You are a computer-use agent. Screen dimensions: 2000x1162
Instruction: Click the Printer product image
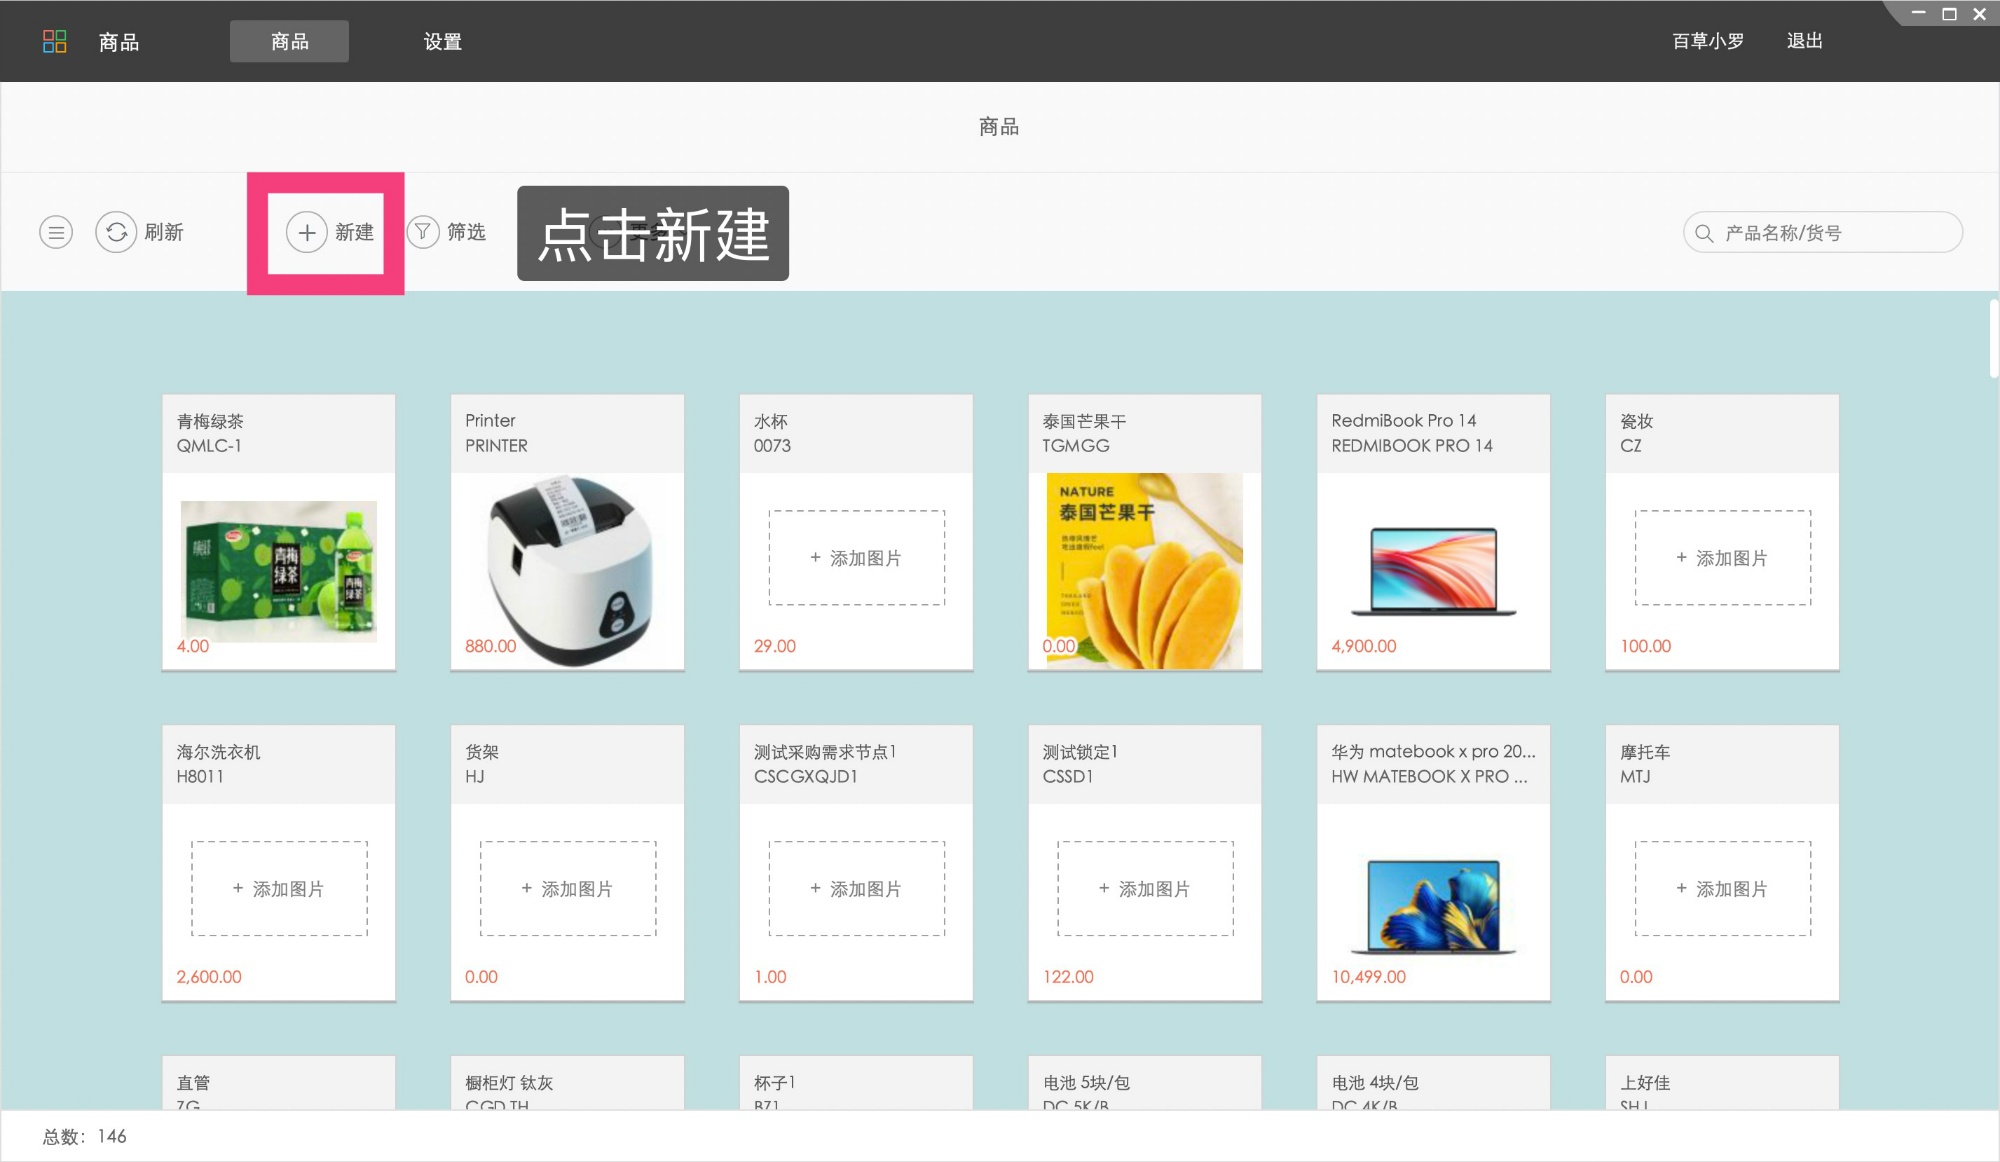[x=567, y=570]
